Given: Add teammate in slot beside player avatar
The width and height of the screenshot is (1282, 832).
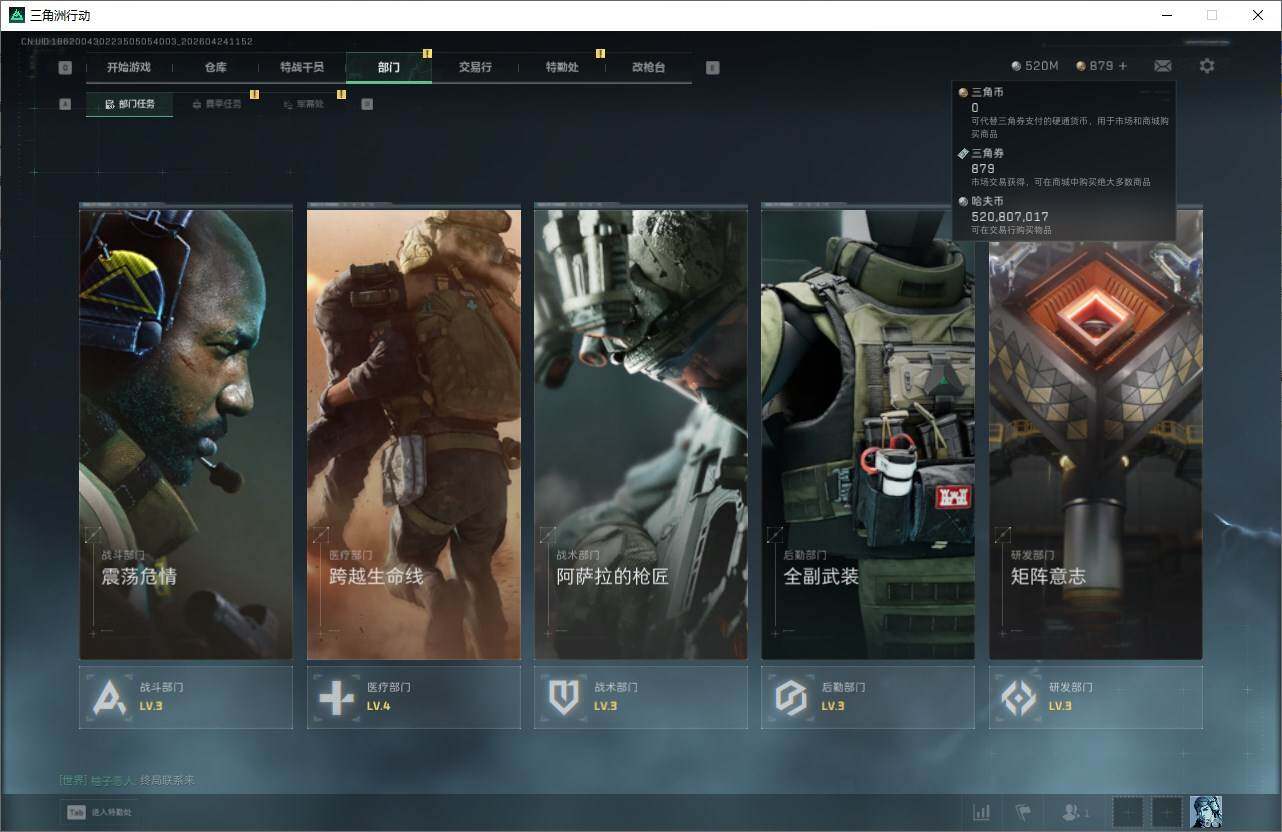Looking at the screenshot, I should 1167,812.
